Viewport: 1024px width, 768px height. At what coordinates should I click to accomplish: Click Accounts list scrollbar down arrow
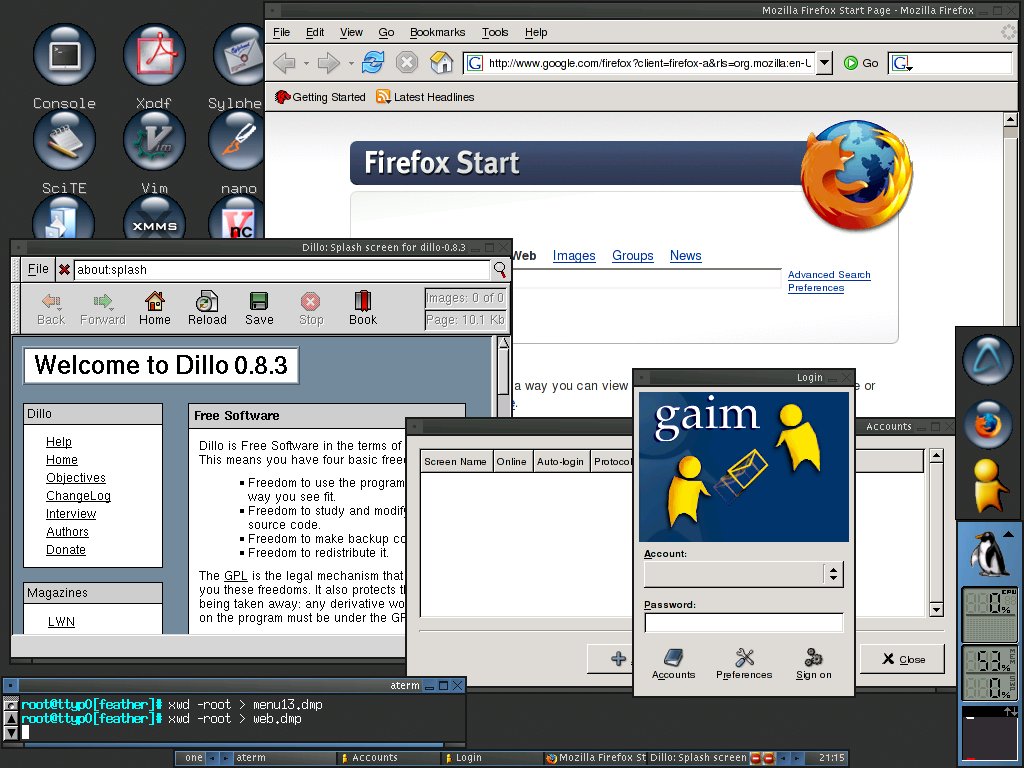coord(936,610)
